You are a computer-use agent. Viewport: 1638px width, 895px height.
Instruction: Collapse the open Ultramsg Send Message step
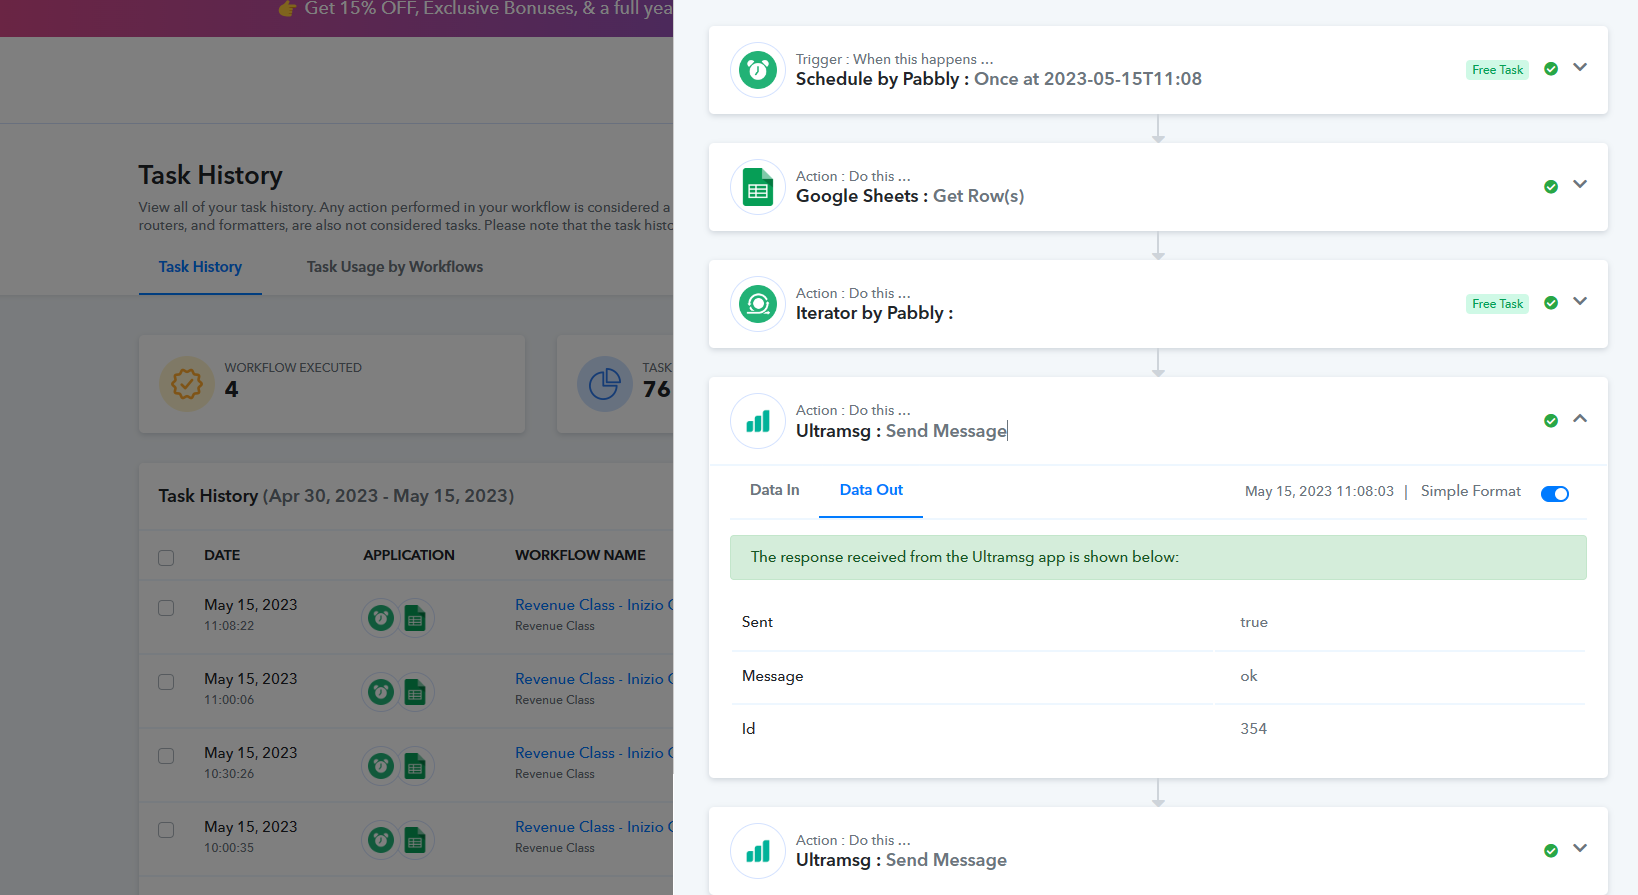click(x=1580, y=419)
